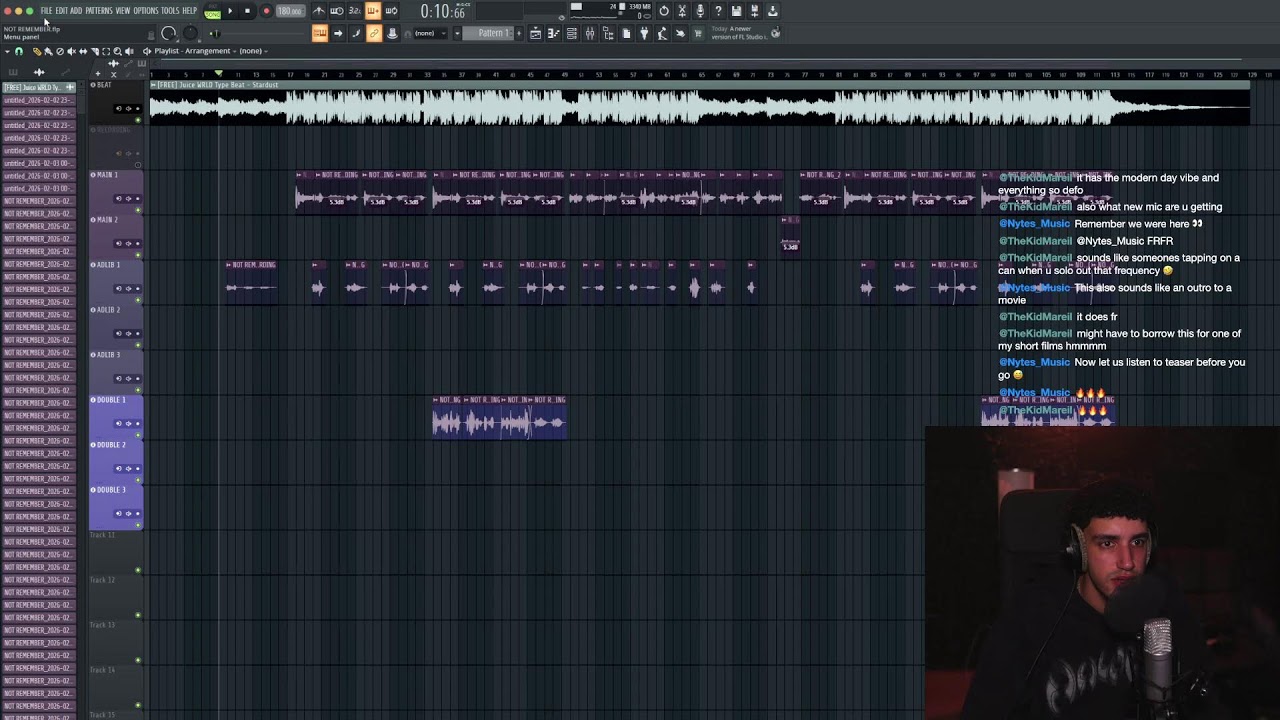Open the TOOLS menu
The image size is (1280, 720).
pos(170,11)
